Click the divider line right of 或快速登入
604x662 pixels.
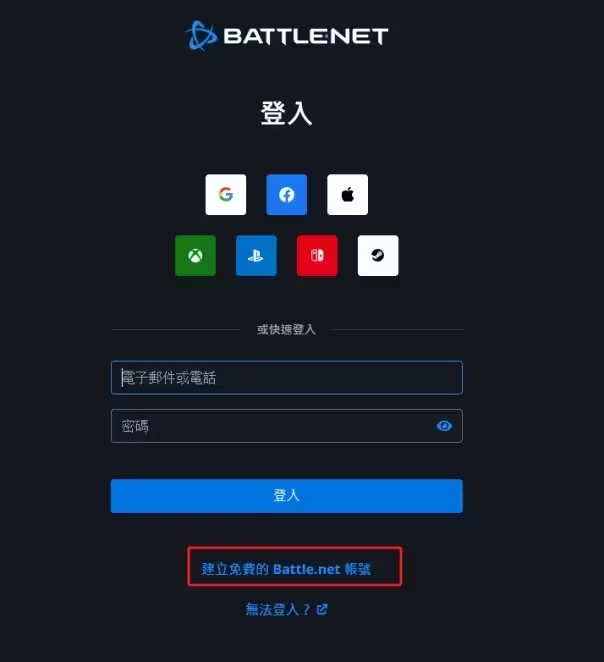point(397,329)
